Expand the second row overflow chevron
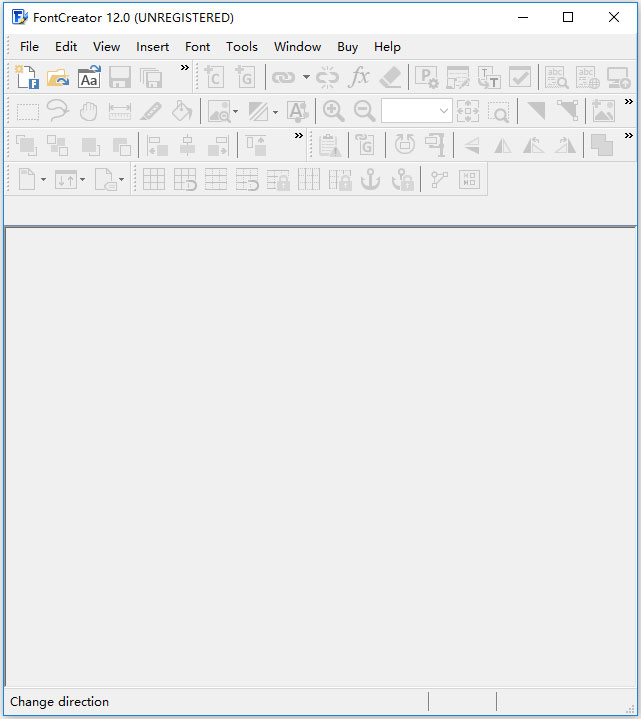The width and height of the screenshot is (641, 719). 629,101
